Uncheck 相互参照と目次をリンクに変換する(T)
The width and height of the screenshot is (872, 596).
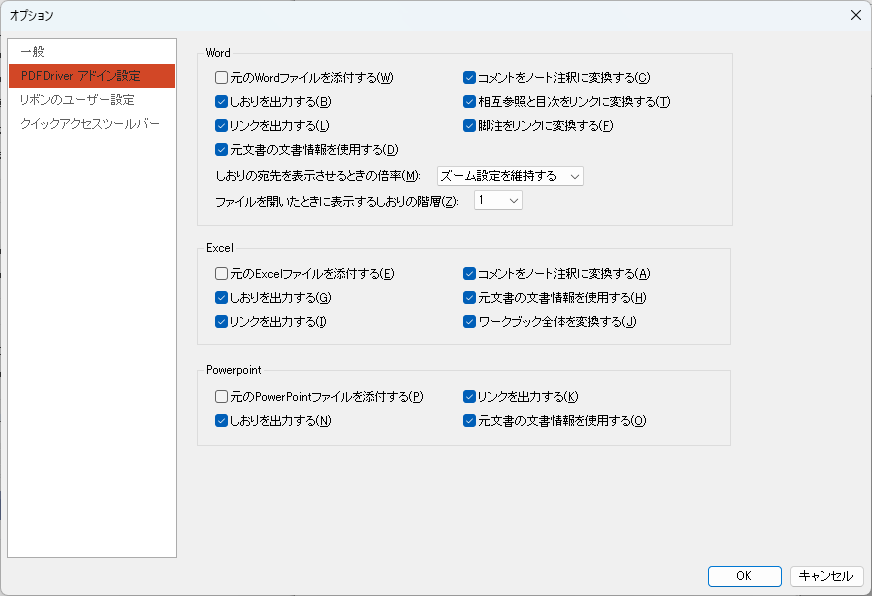469,101
